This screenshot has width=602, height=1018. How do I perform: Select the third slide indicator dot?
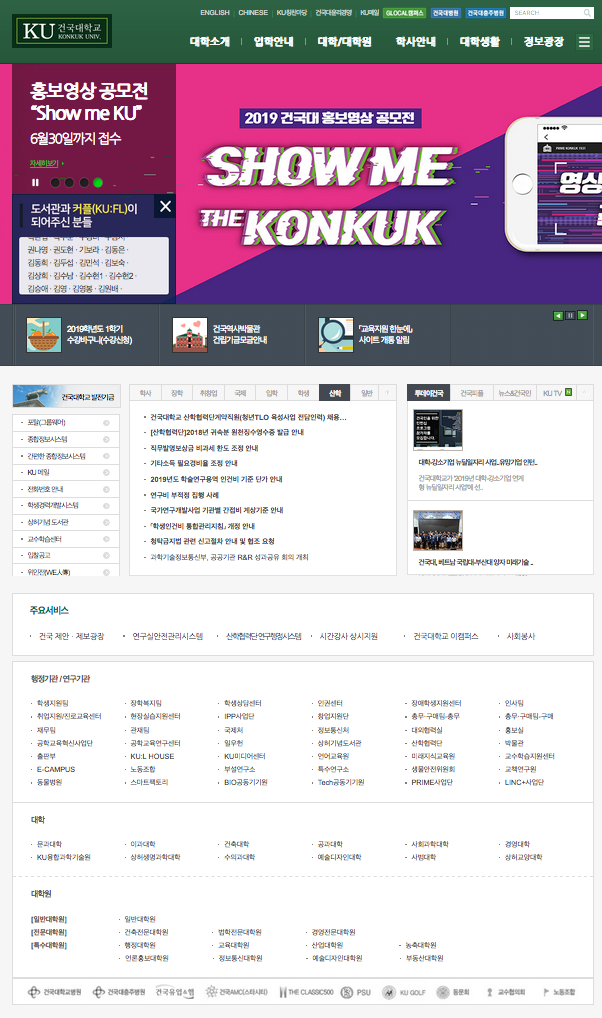(x=83, y=182)
